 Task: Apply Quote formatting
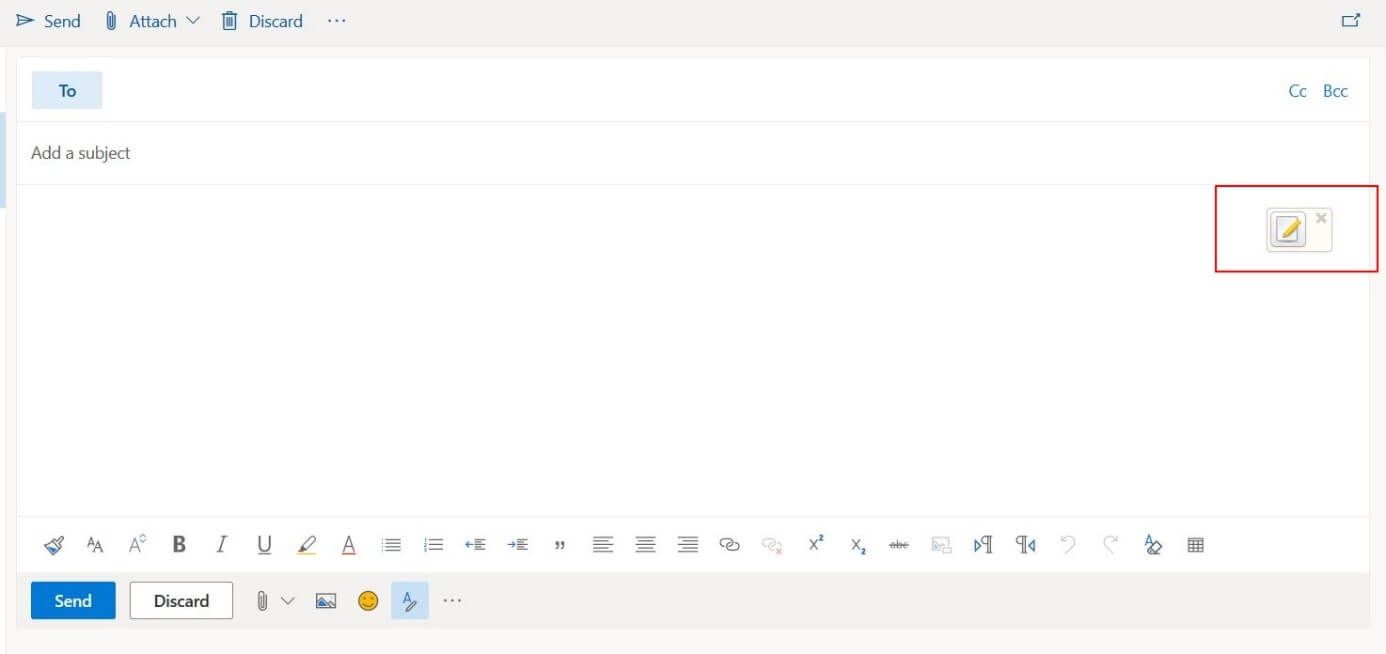(560, 546)
